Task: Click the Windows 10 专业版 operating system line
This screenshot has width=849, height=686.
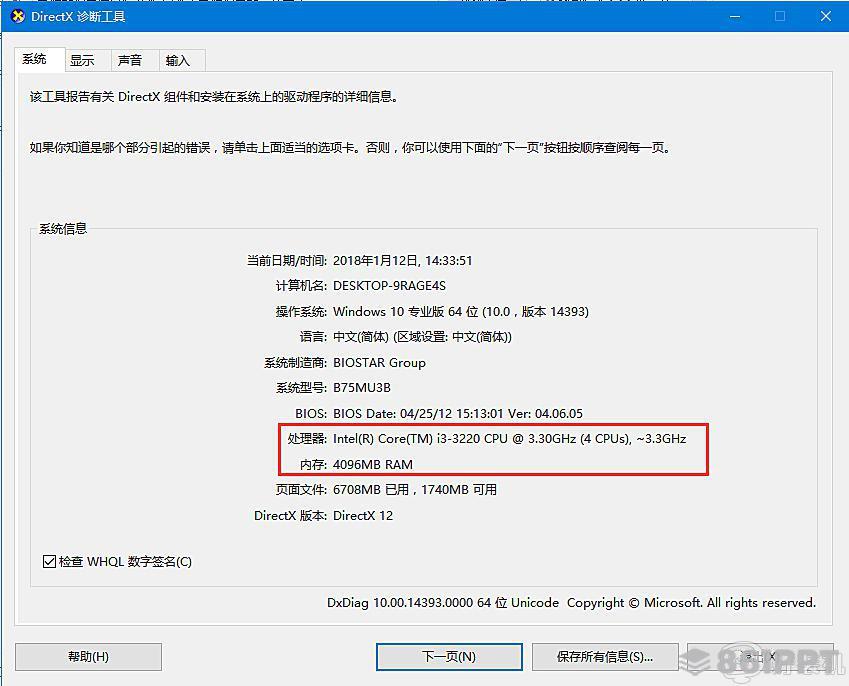Action: click(x=461, y=312)
